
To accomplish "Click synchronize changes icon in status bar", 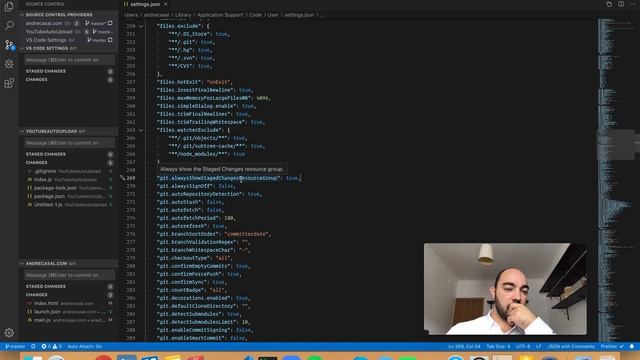I will 33,347.
